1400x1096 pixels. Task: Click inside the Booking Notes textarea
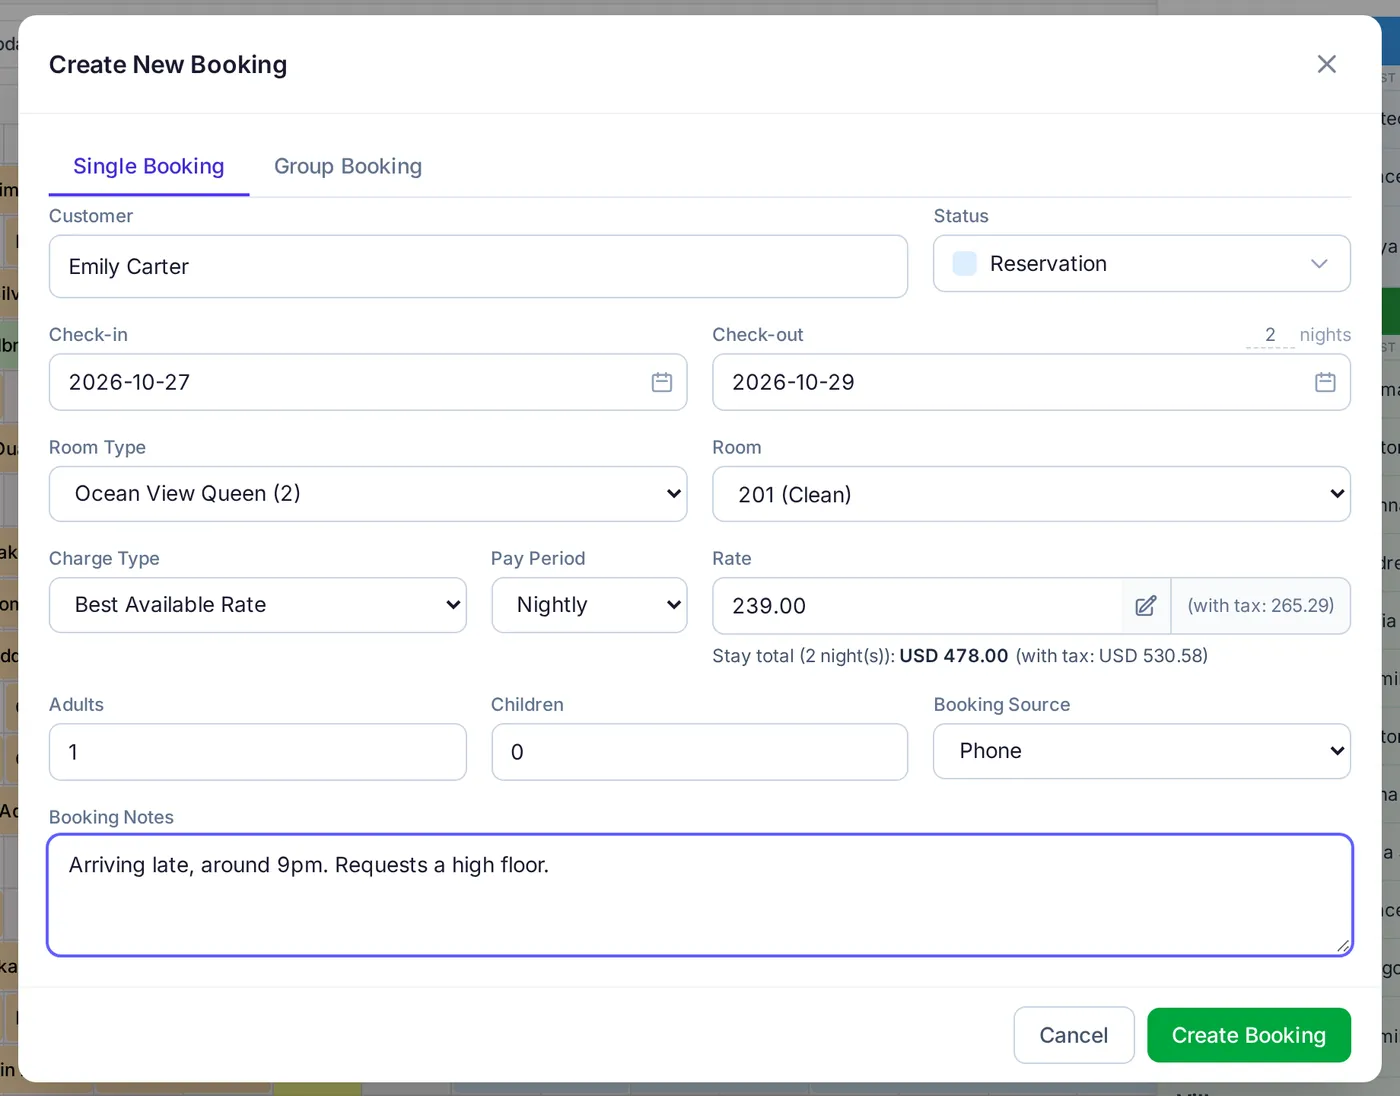point(699,895)
